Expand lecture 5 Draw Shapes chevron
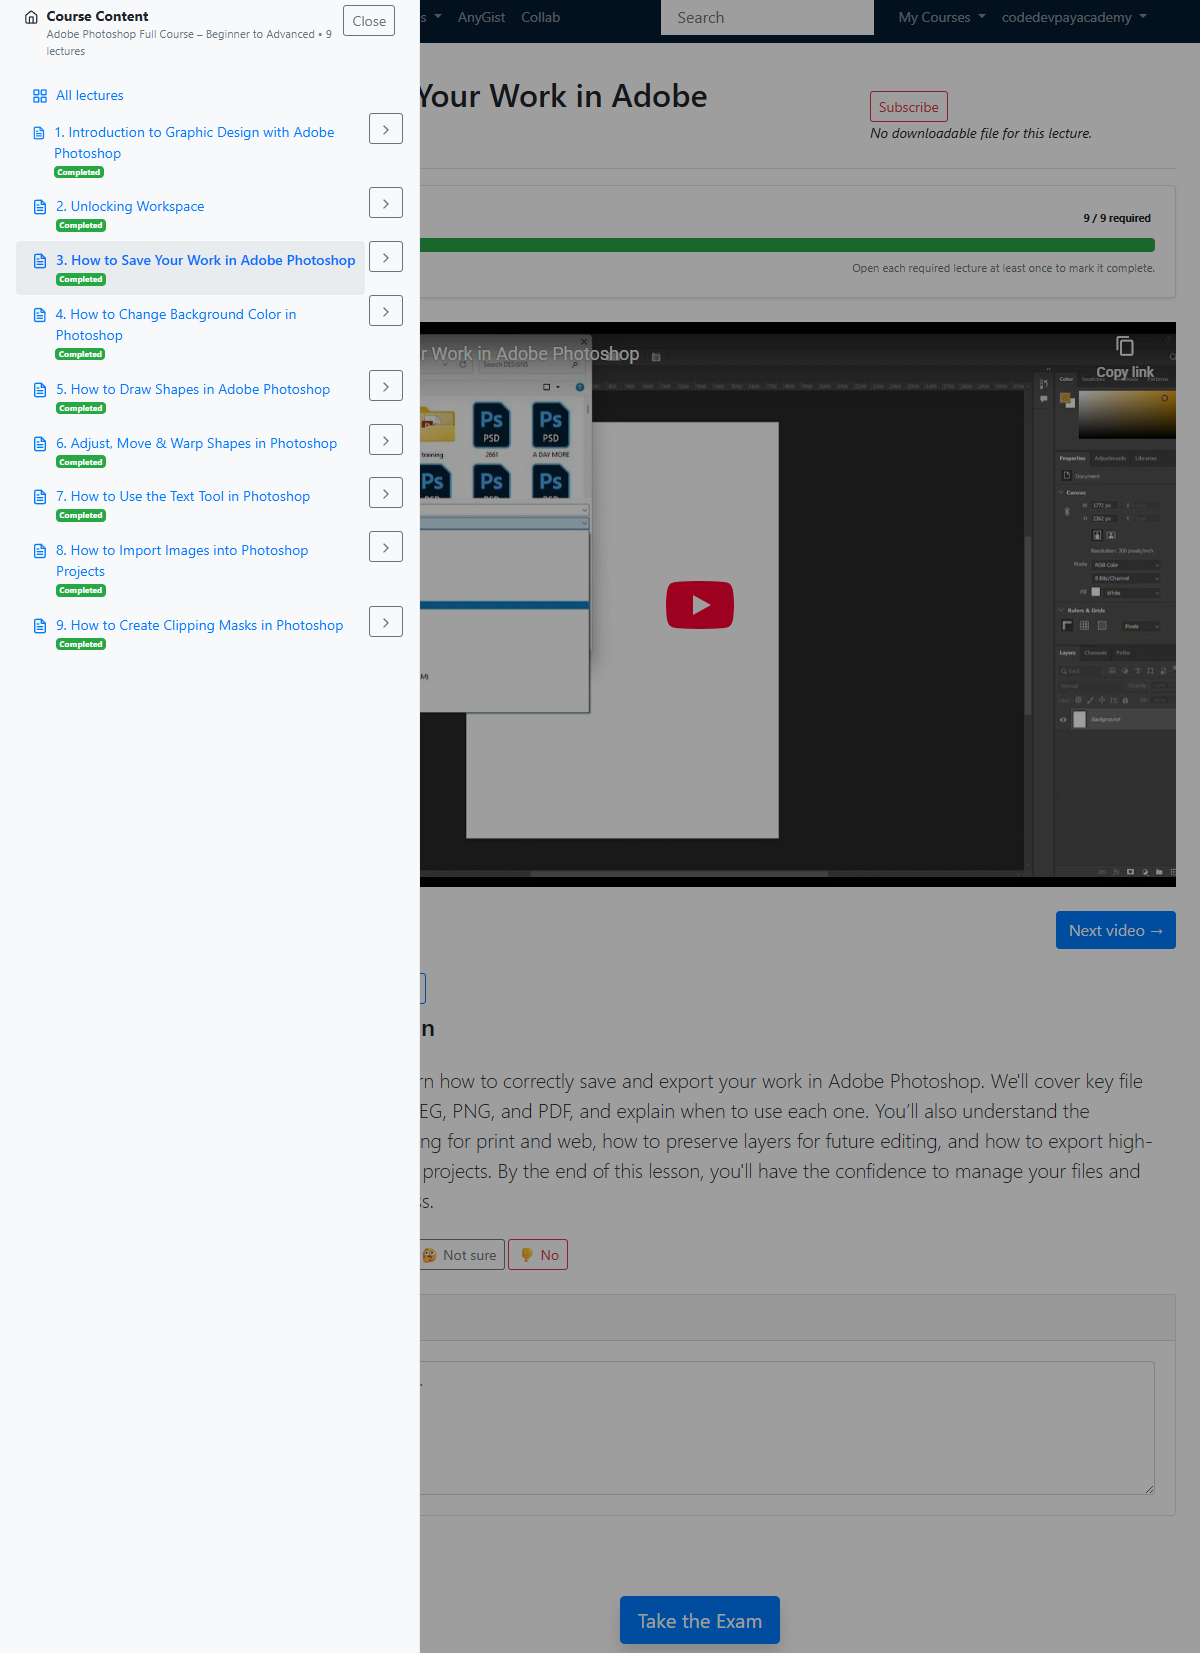The height and width of the screenshot is (1653, 1200). 386,386
